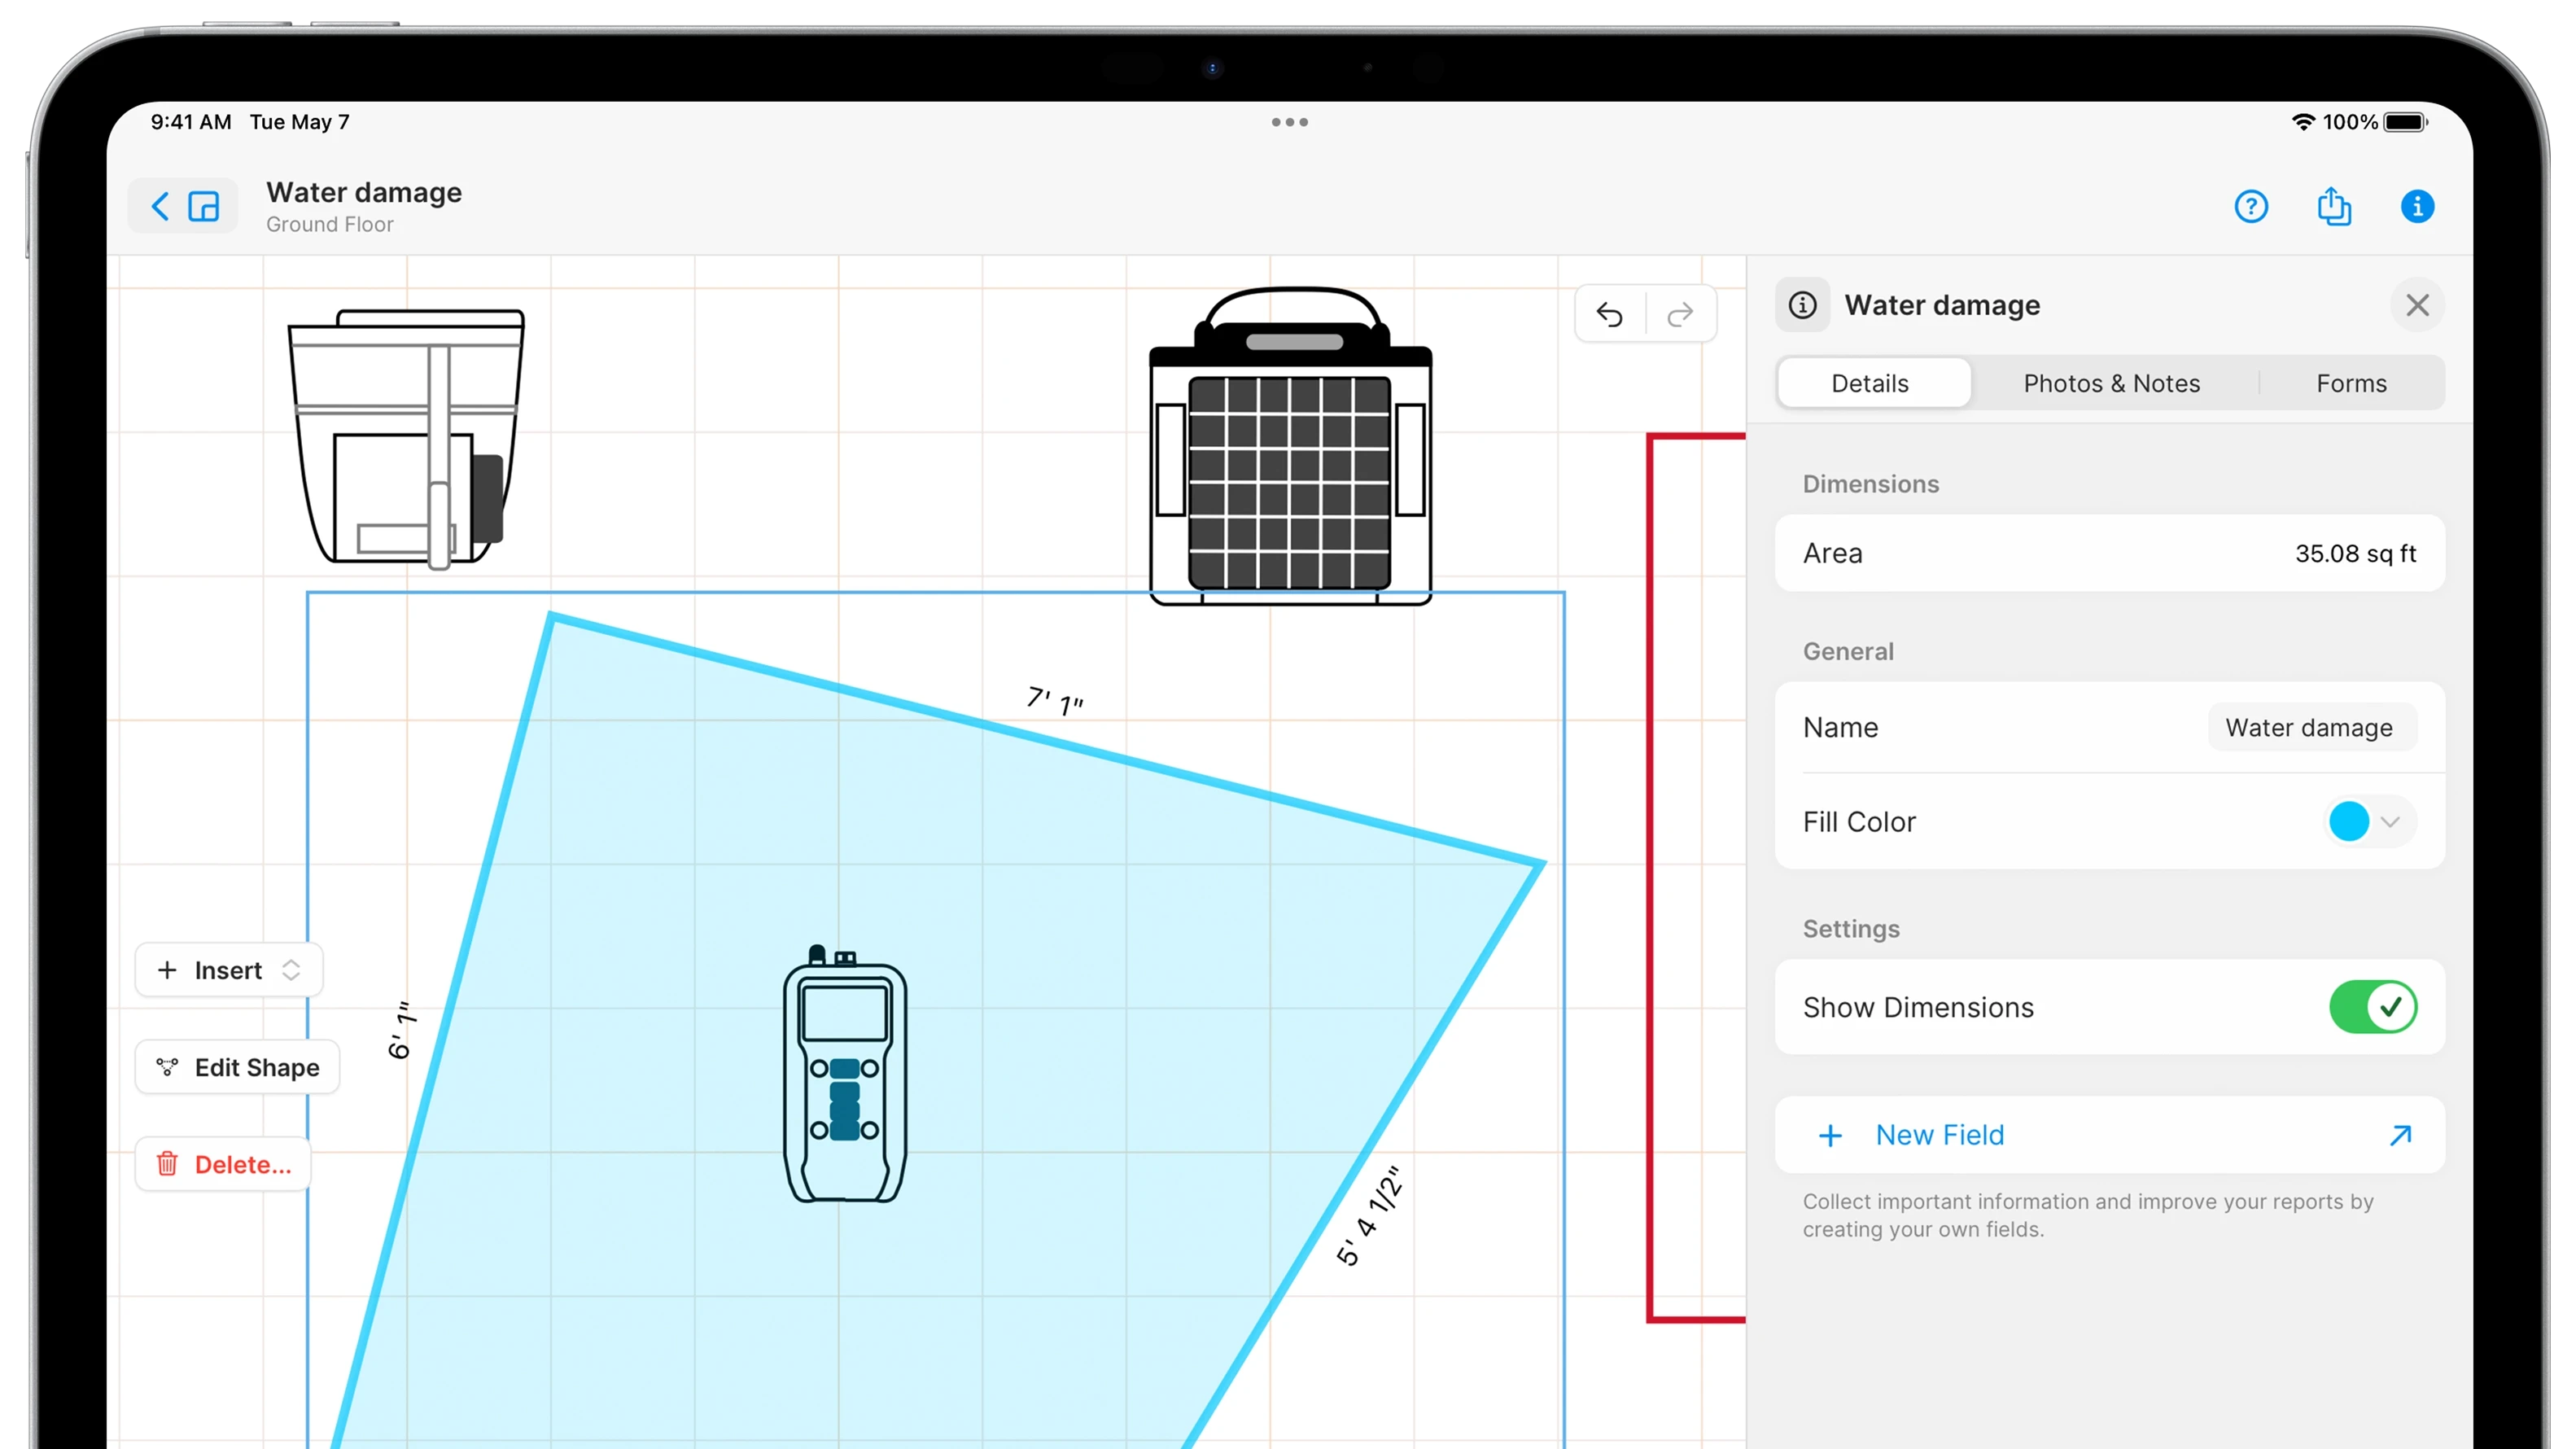2576x1449 pixels.
Task: Click the cyan fill color swatch
Action: click(2348, 822)
